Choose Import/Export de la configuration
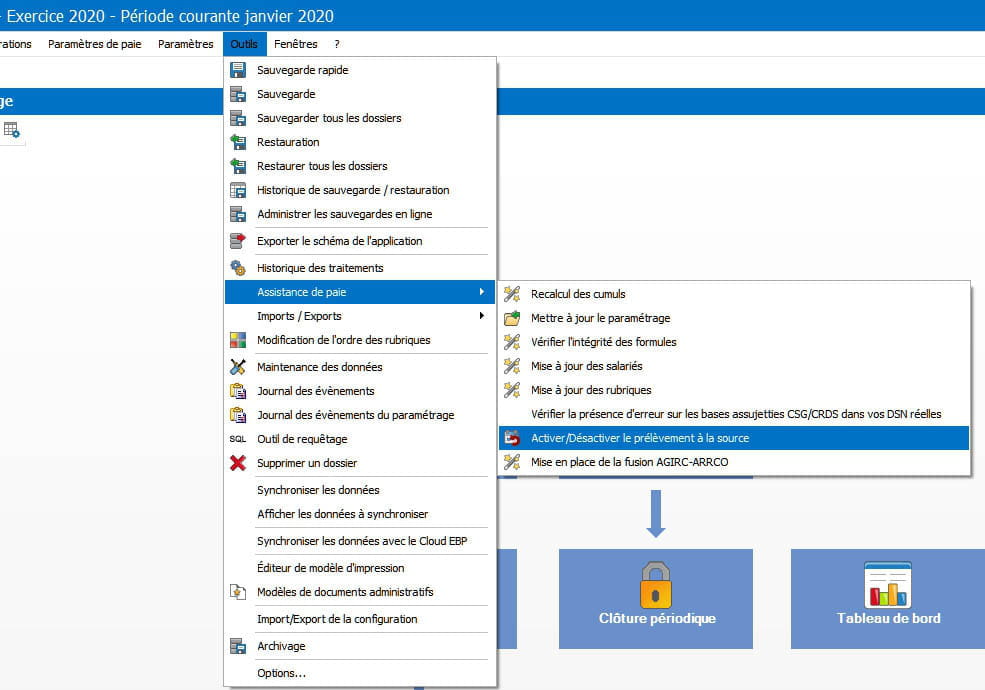Viewport: 985px width, 690px height. click(x=360, y=619)
